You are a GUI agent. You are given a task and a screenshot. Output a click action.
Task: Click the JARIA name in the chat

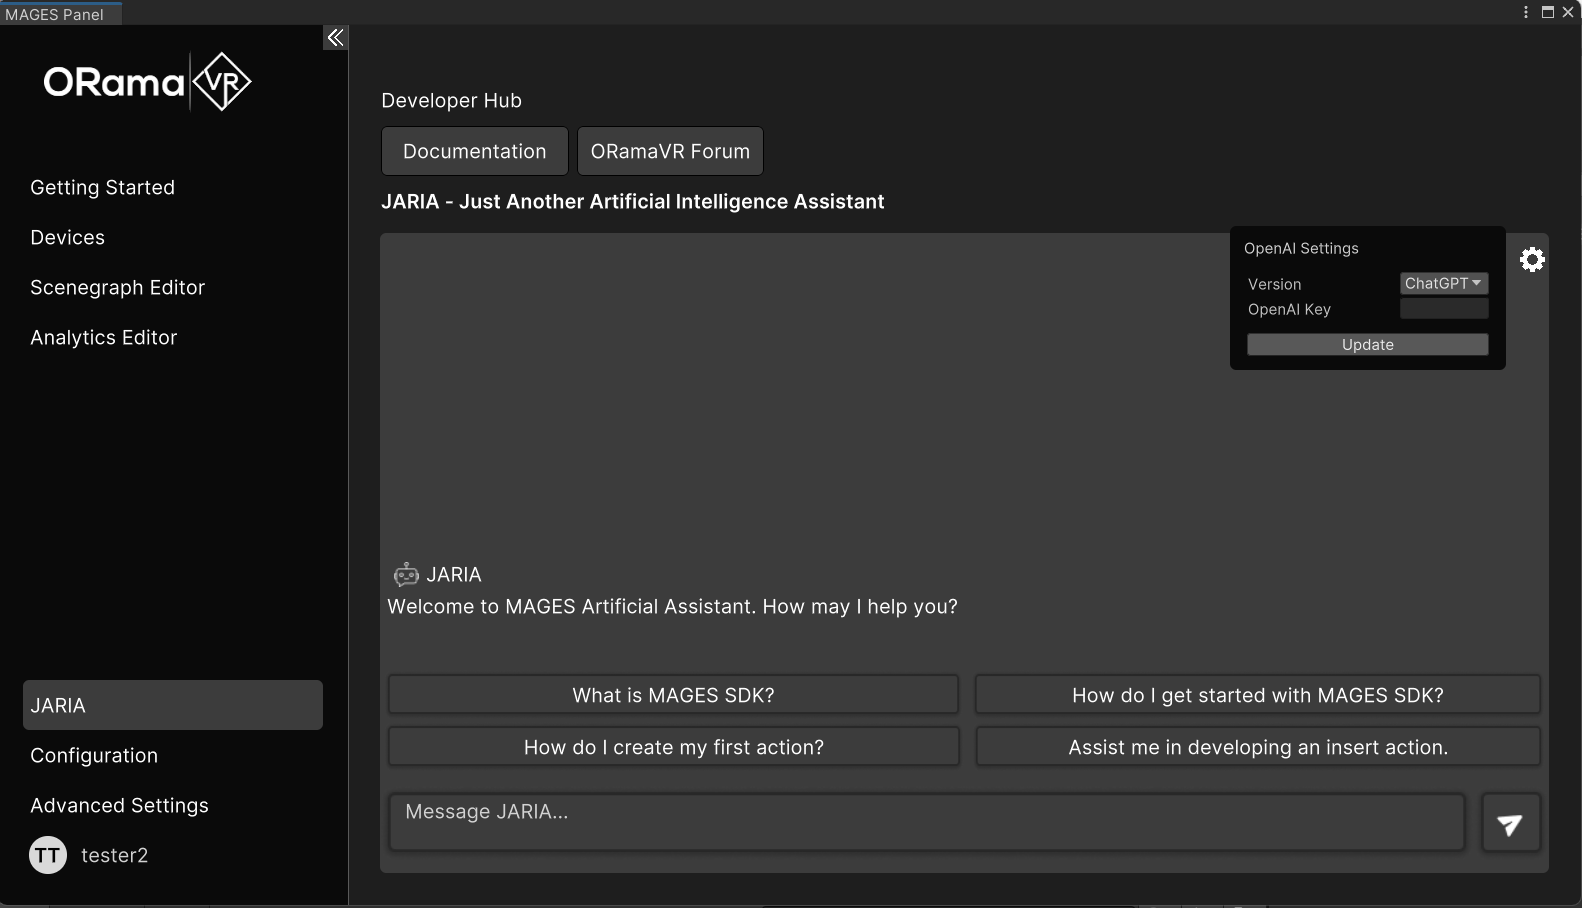coord(454,574)
